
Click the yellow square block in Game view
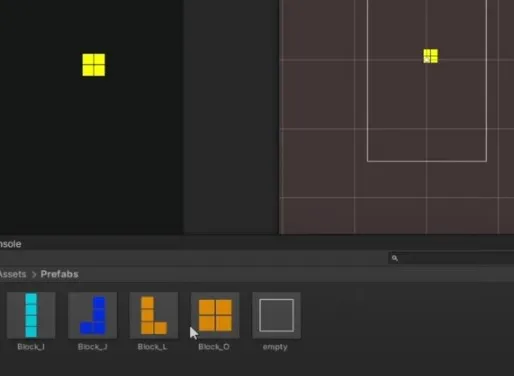coord(94,65)
